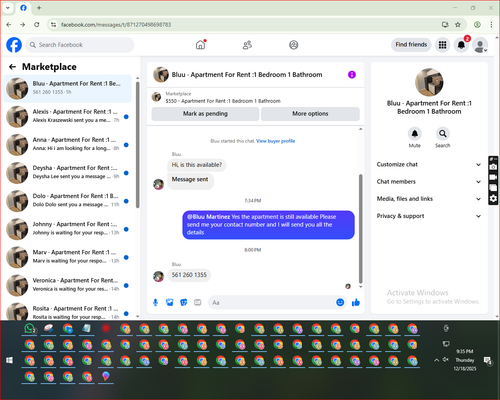Viewport: 500px width, 400px height.
Task: Search in conversation using magnifier icon
Action: [x=443, y=134]
